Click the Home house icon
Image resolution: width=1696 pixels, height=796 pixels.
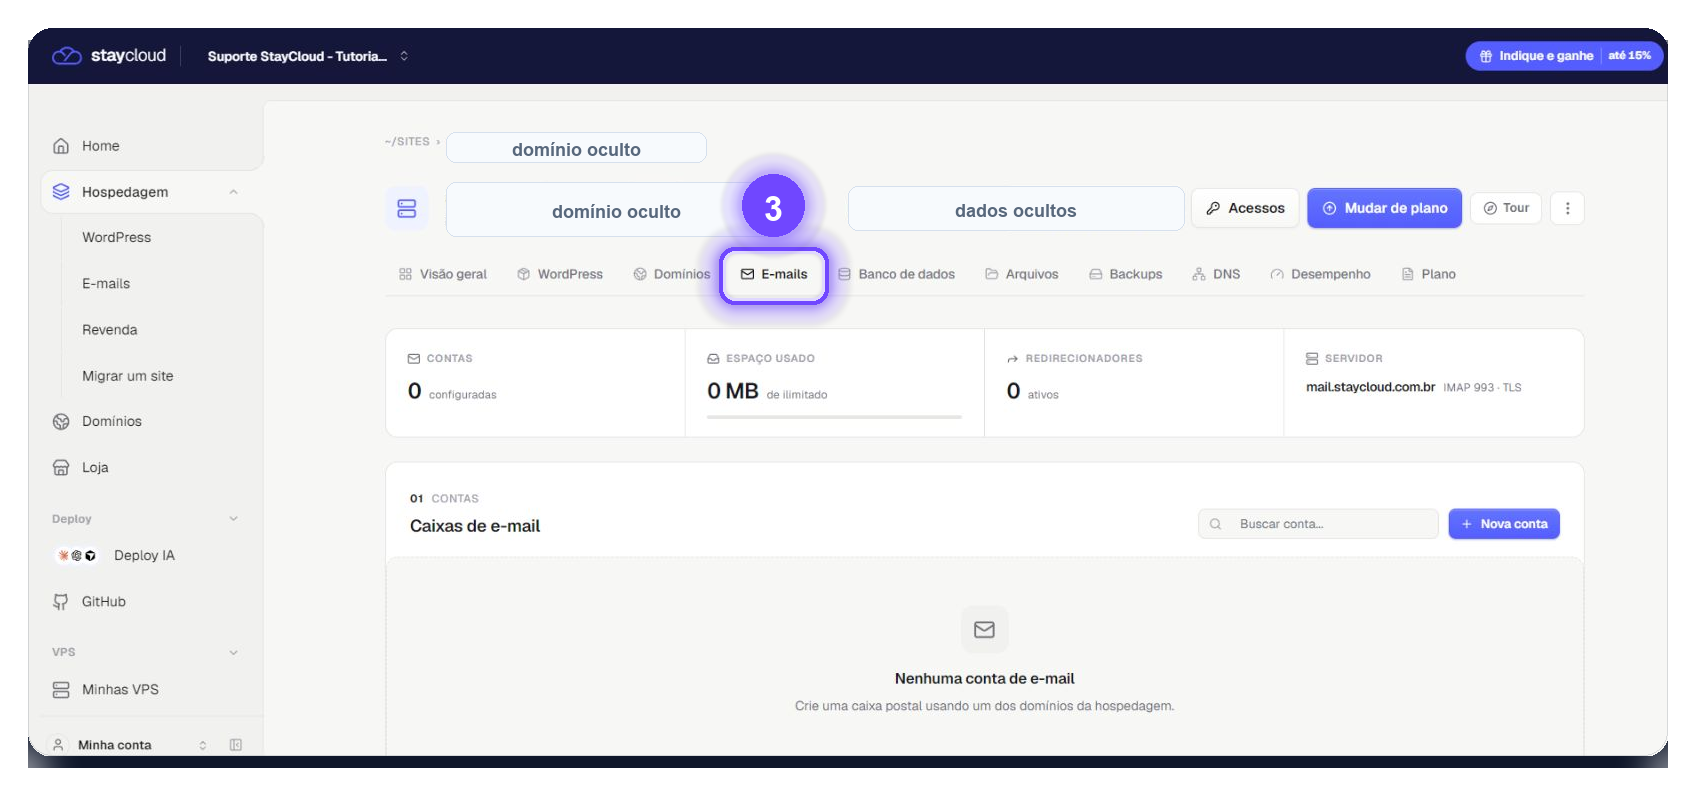tap(61, 146)
